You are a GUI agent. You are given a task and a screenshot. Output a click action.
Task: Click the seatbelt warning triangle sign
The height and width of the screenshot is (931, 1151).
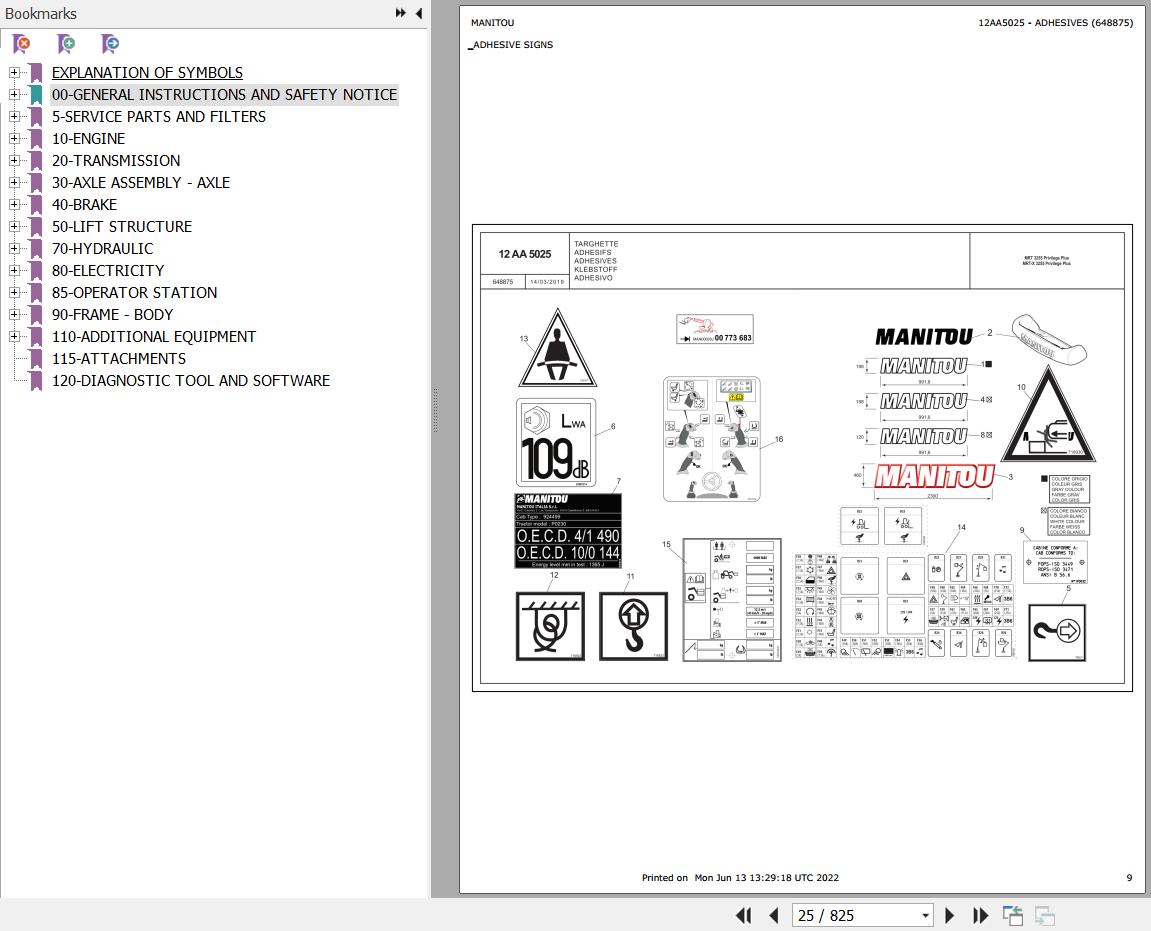click(557, 349)
